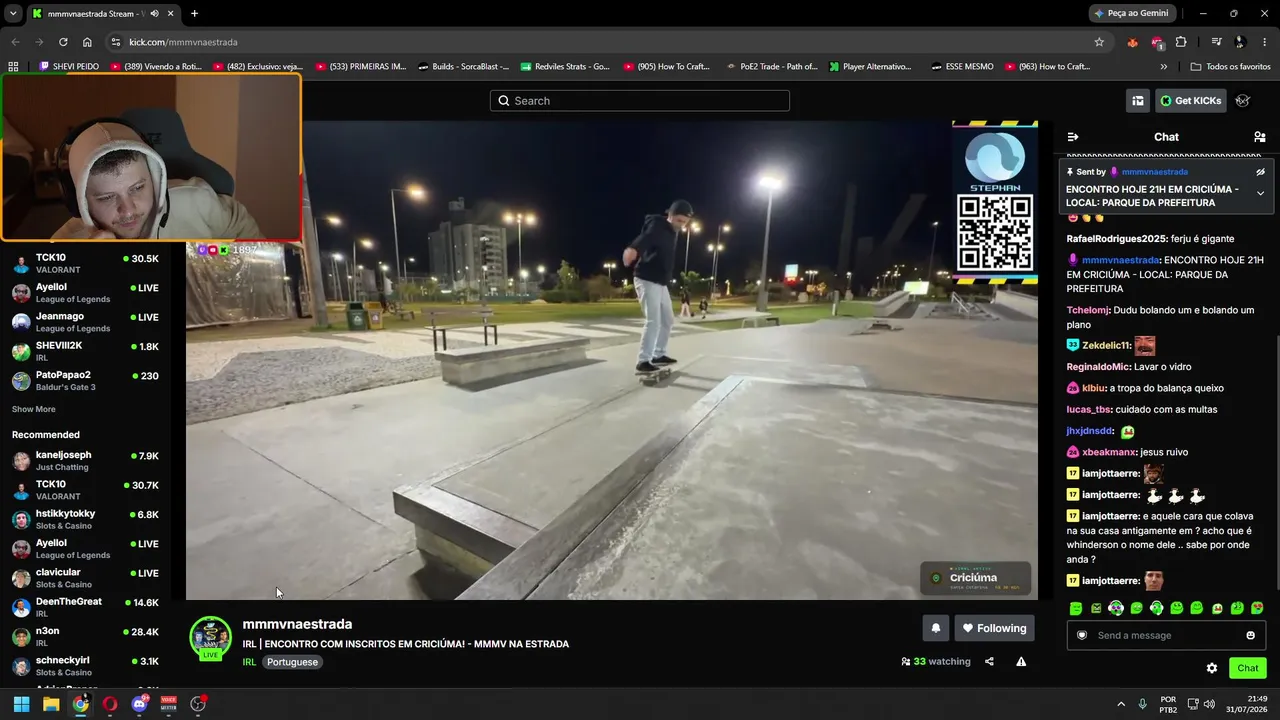1280x720 pixels.
Task: Go to the browser home page
Action: (x=87, y=42)
